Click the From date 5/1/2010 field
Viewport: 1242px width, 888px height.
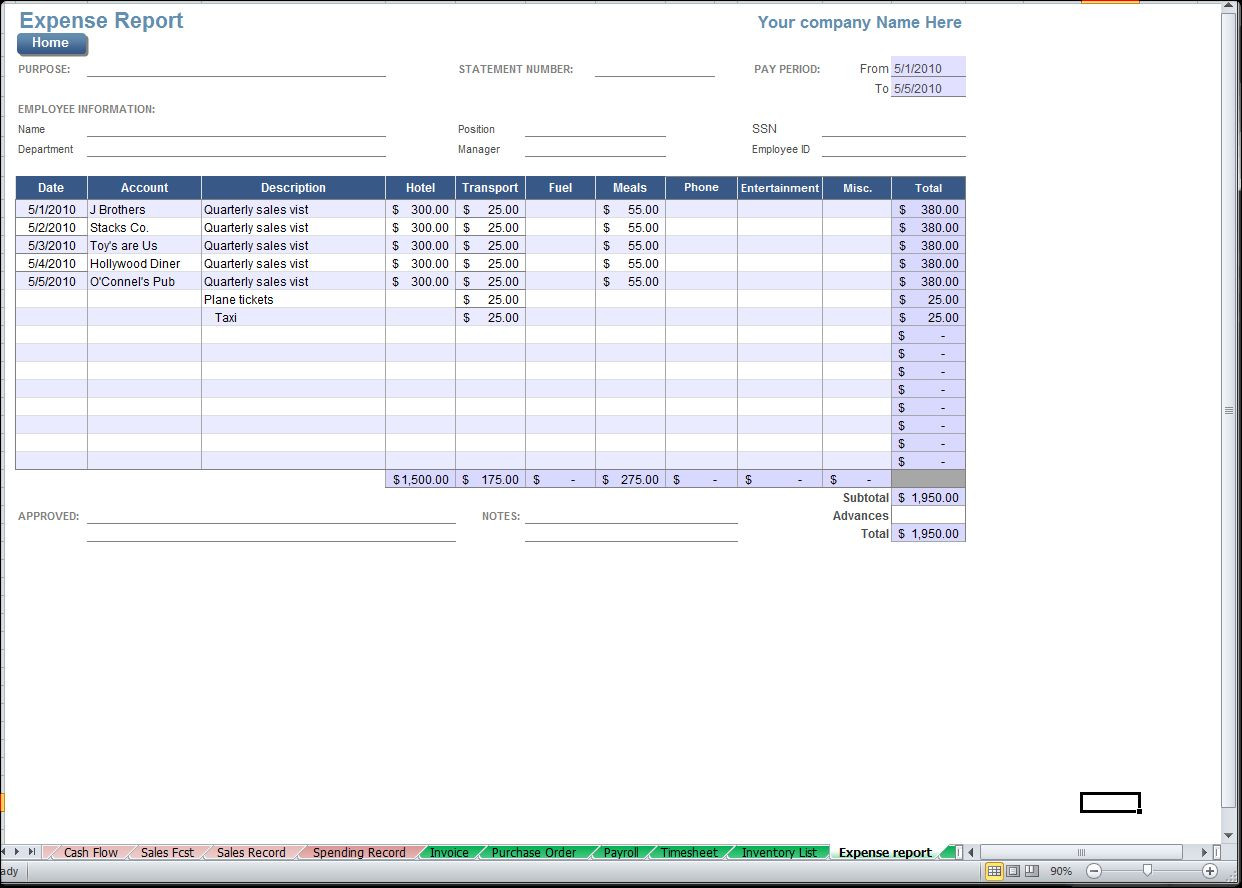pos(928,69)
